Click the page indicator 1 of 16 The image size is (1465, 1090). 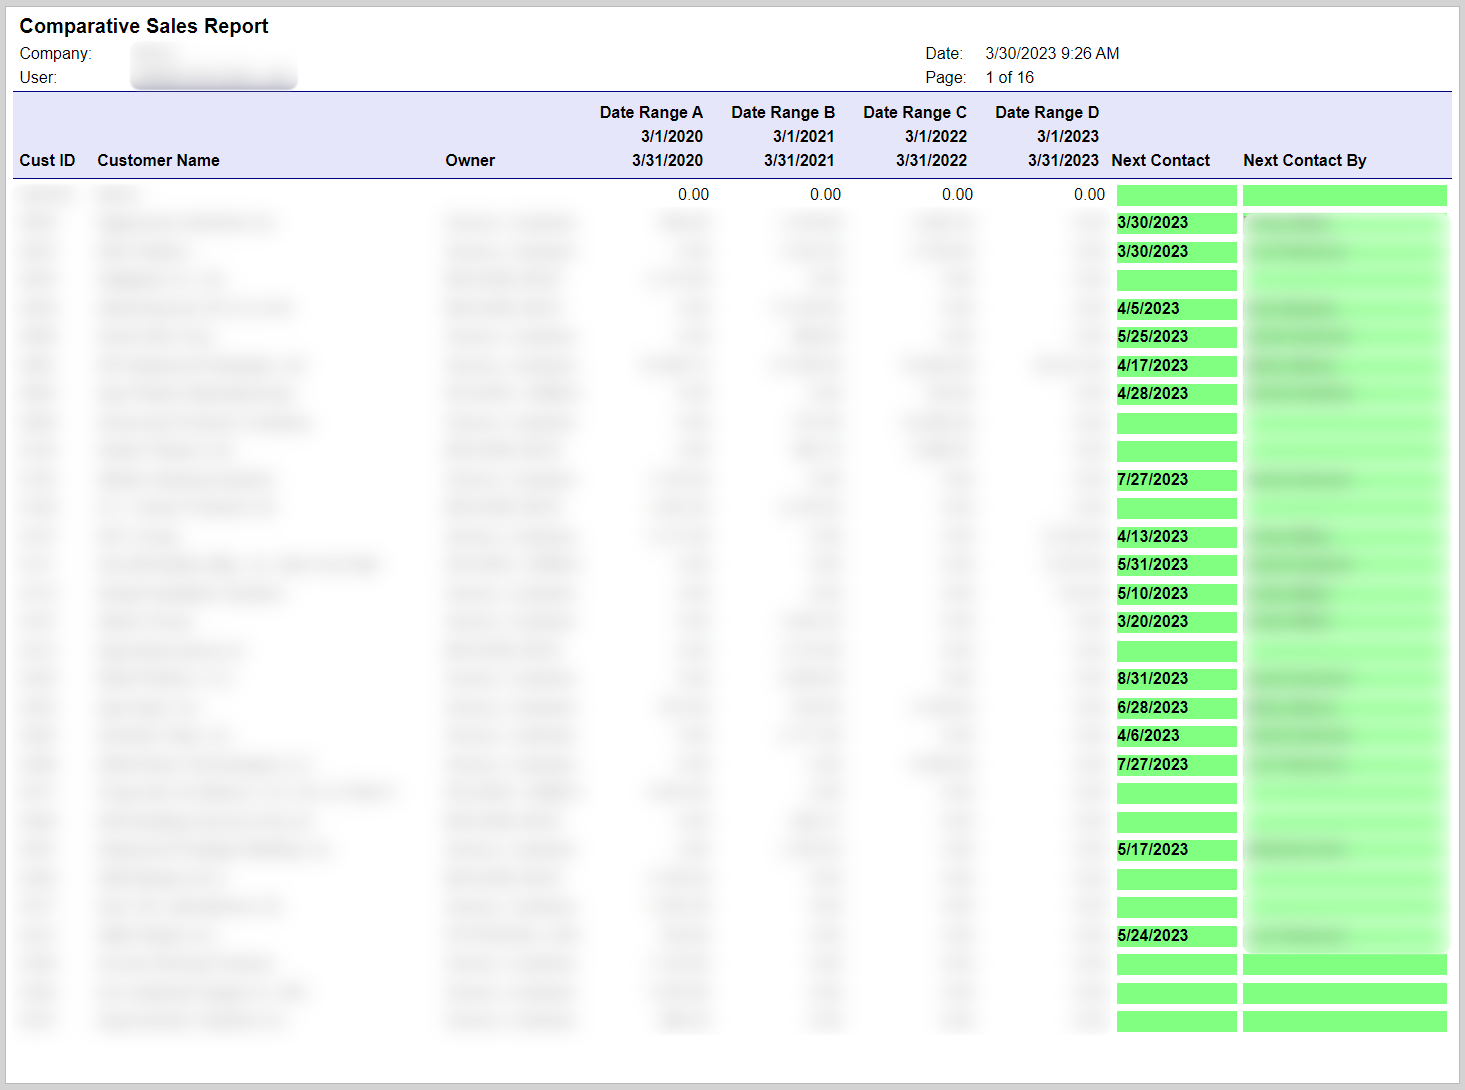click(1010, 77)
